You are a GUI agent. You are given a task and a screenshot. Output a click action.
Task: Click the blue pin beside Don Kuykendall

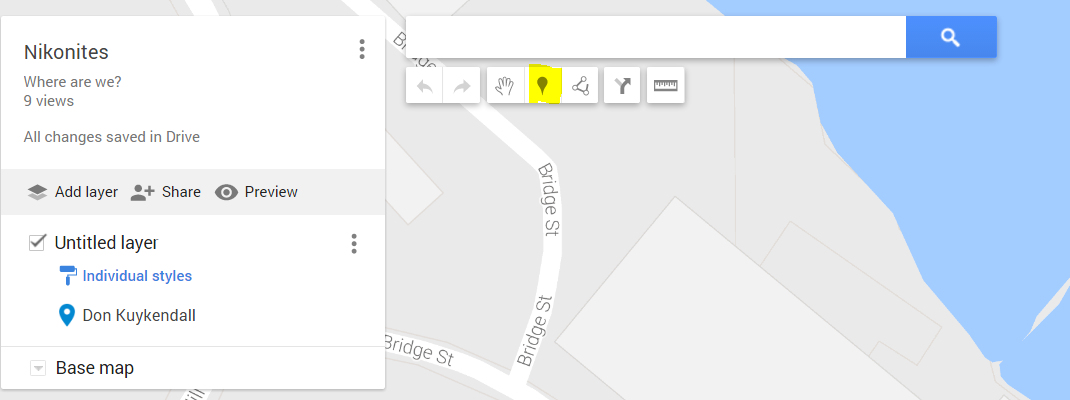(66, 315)
